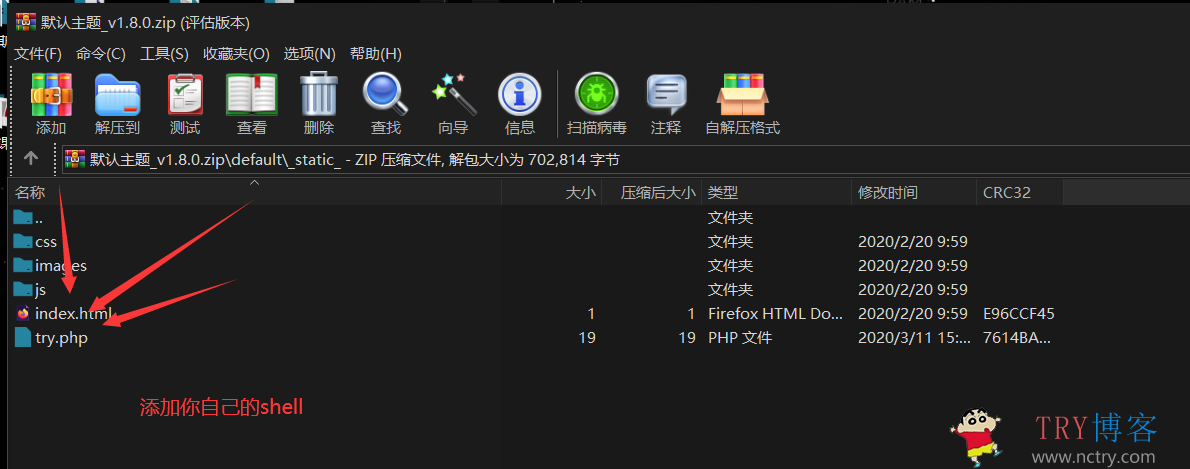The height and width of the screenshot is (469, 1190).
Task: Go up one level with the arrow button
Action: pos(31,159)
